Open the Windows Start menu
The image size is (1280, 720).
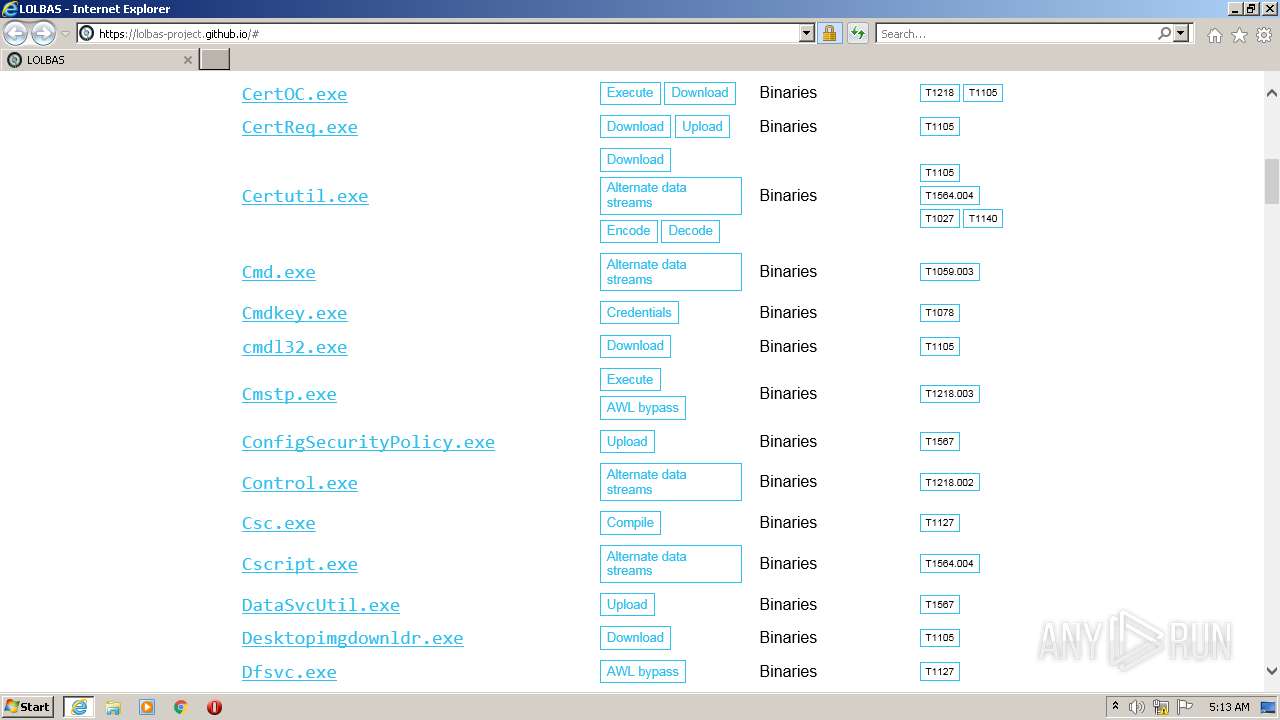click(x=28, y=707)
